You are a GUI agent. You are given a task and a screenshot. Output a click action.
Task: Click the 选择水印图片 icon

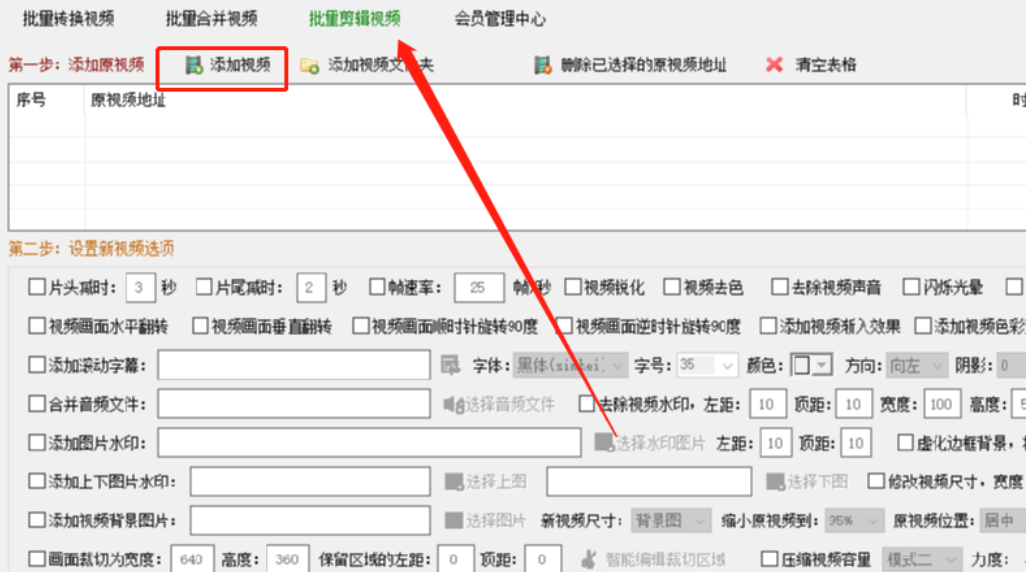(604, 443)
